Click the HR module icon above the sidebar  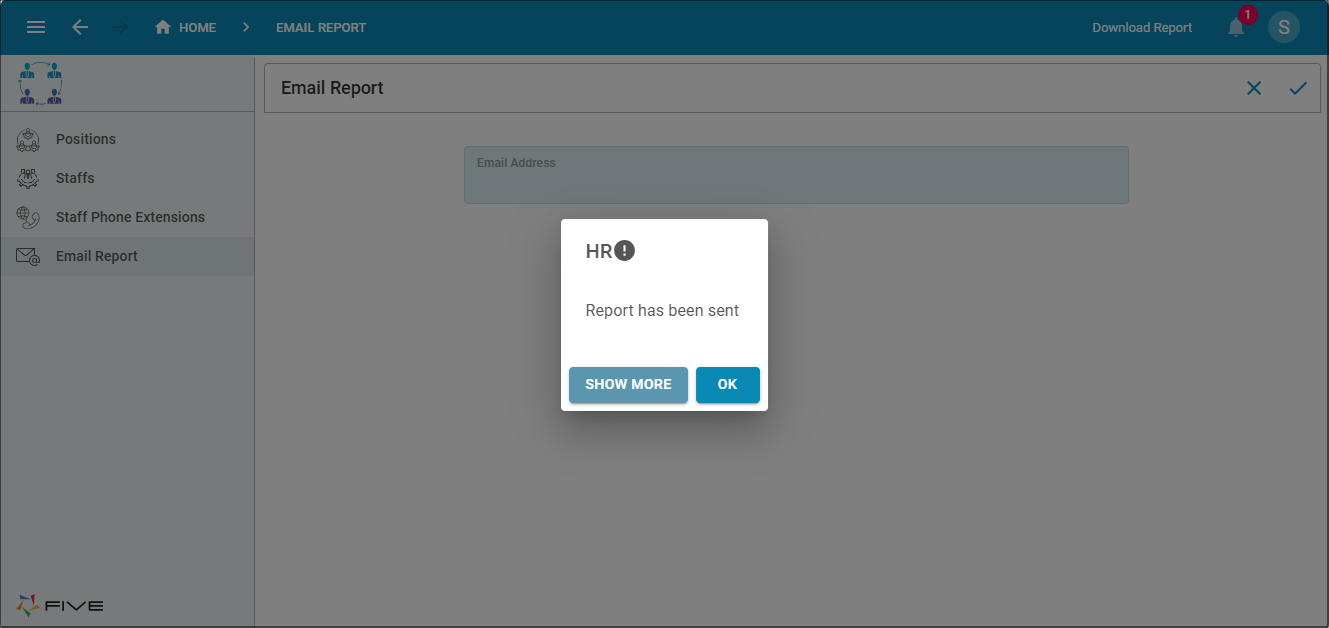tap(40, 83)
